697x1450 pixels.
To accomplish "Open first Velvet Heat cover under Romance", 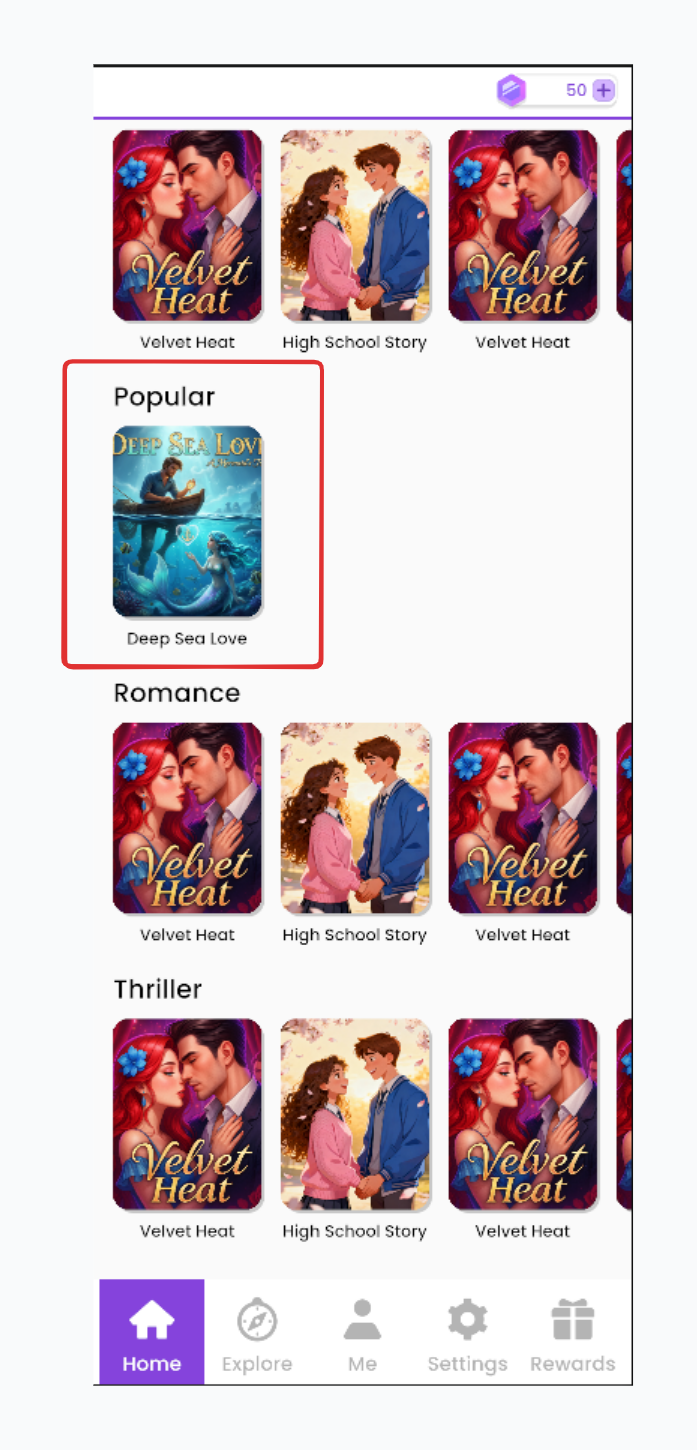I will (187, 818).
